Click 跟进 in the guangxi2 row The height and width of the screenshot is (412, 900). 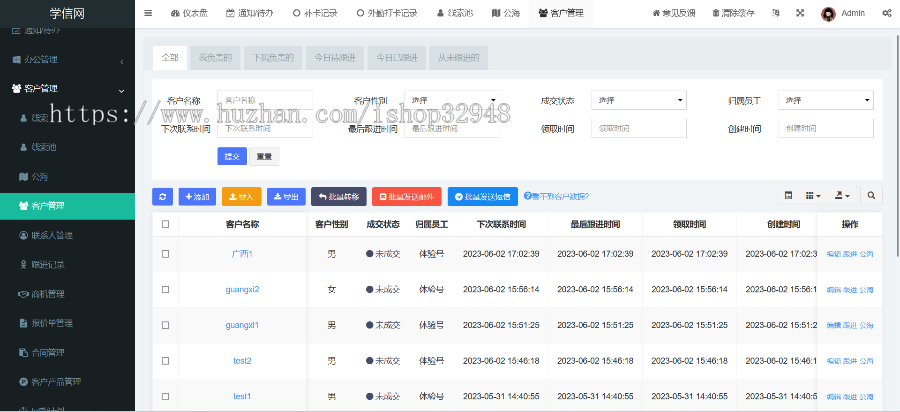(x=849, y=289)
